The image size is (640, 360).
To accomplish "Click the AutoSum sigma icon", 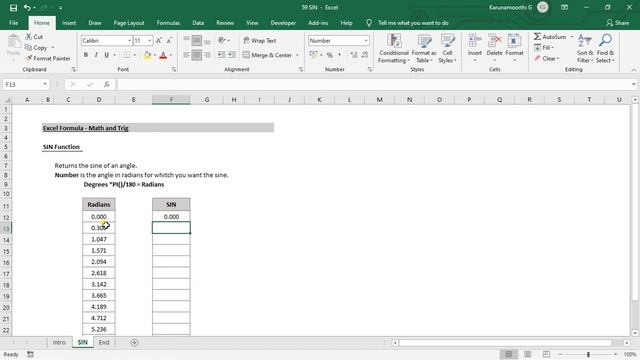I will click(538, 37).
